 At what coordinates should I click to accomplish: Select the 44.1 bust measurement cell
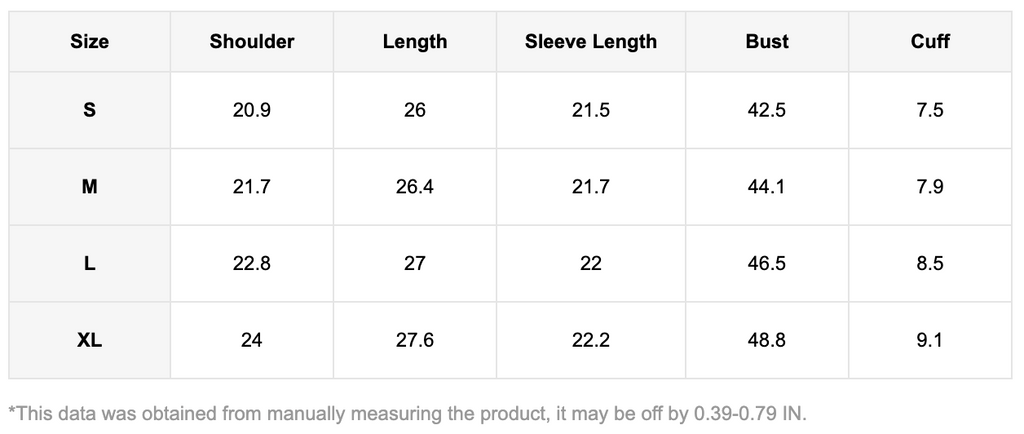click(767, 187)
